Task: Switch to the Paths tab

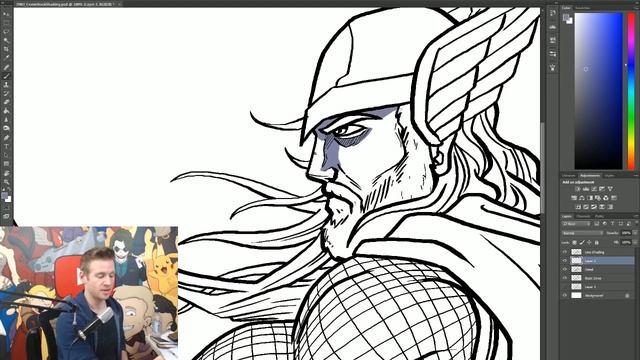Action: click(599, 216)
